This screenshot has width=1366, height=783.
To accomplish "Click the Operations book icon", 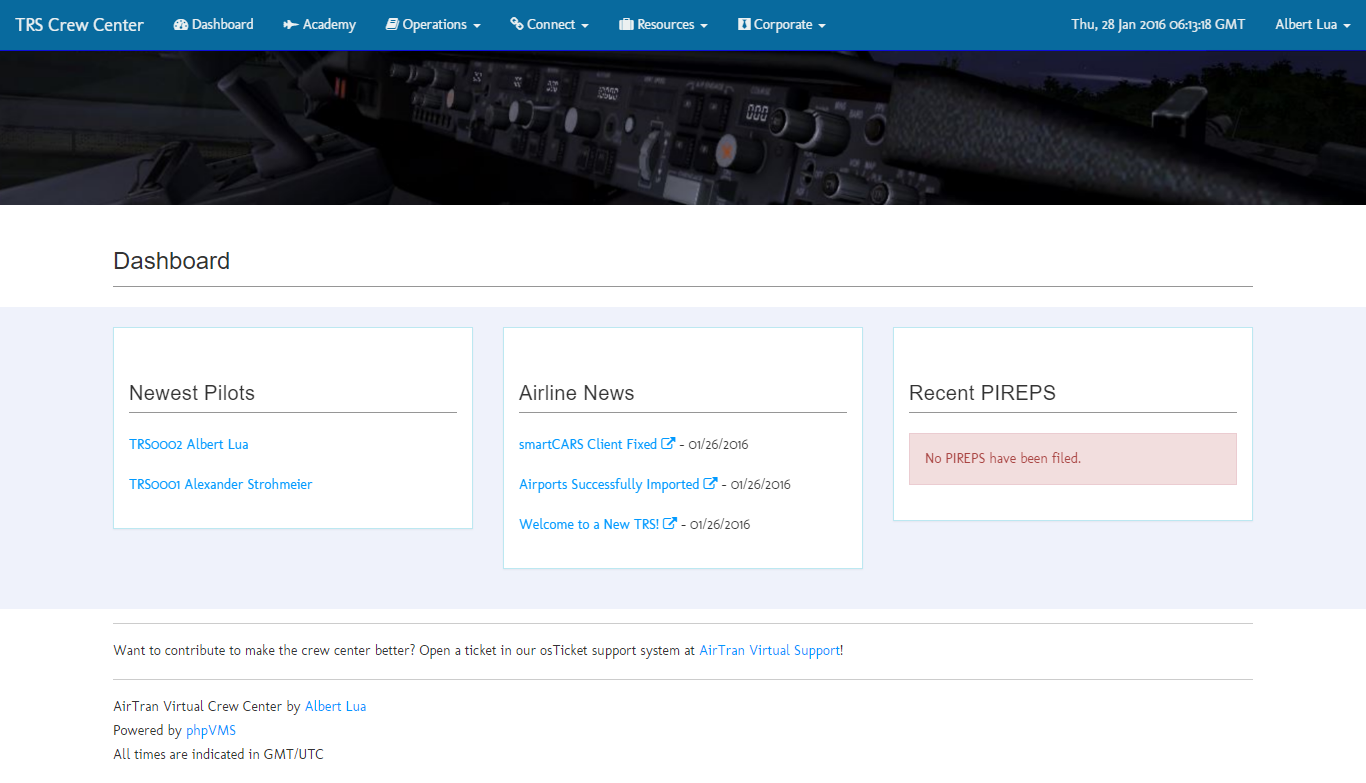I will [392, 24].
